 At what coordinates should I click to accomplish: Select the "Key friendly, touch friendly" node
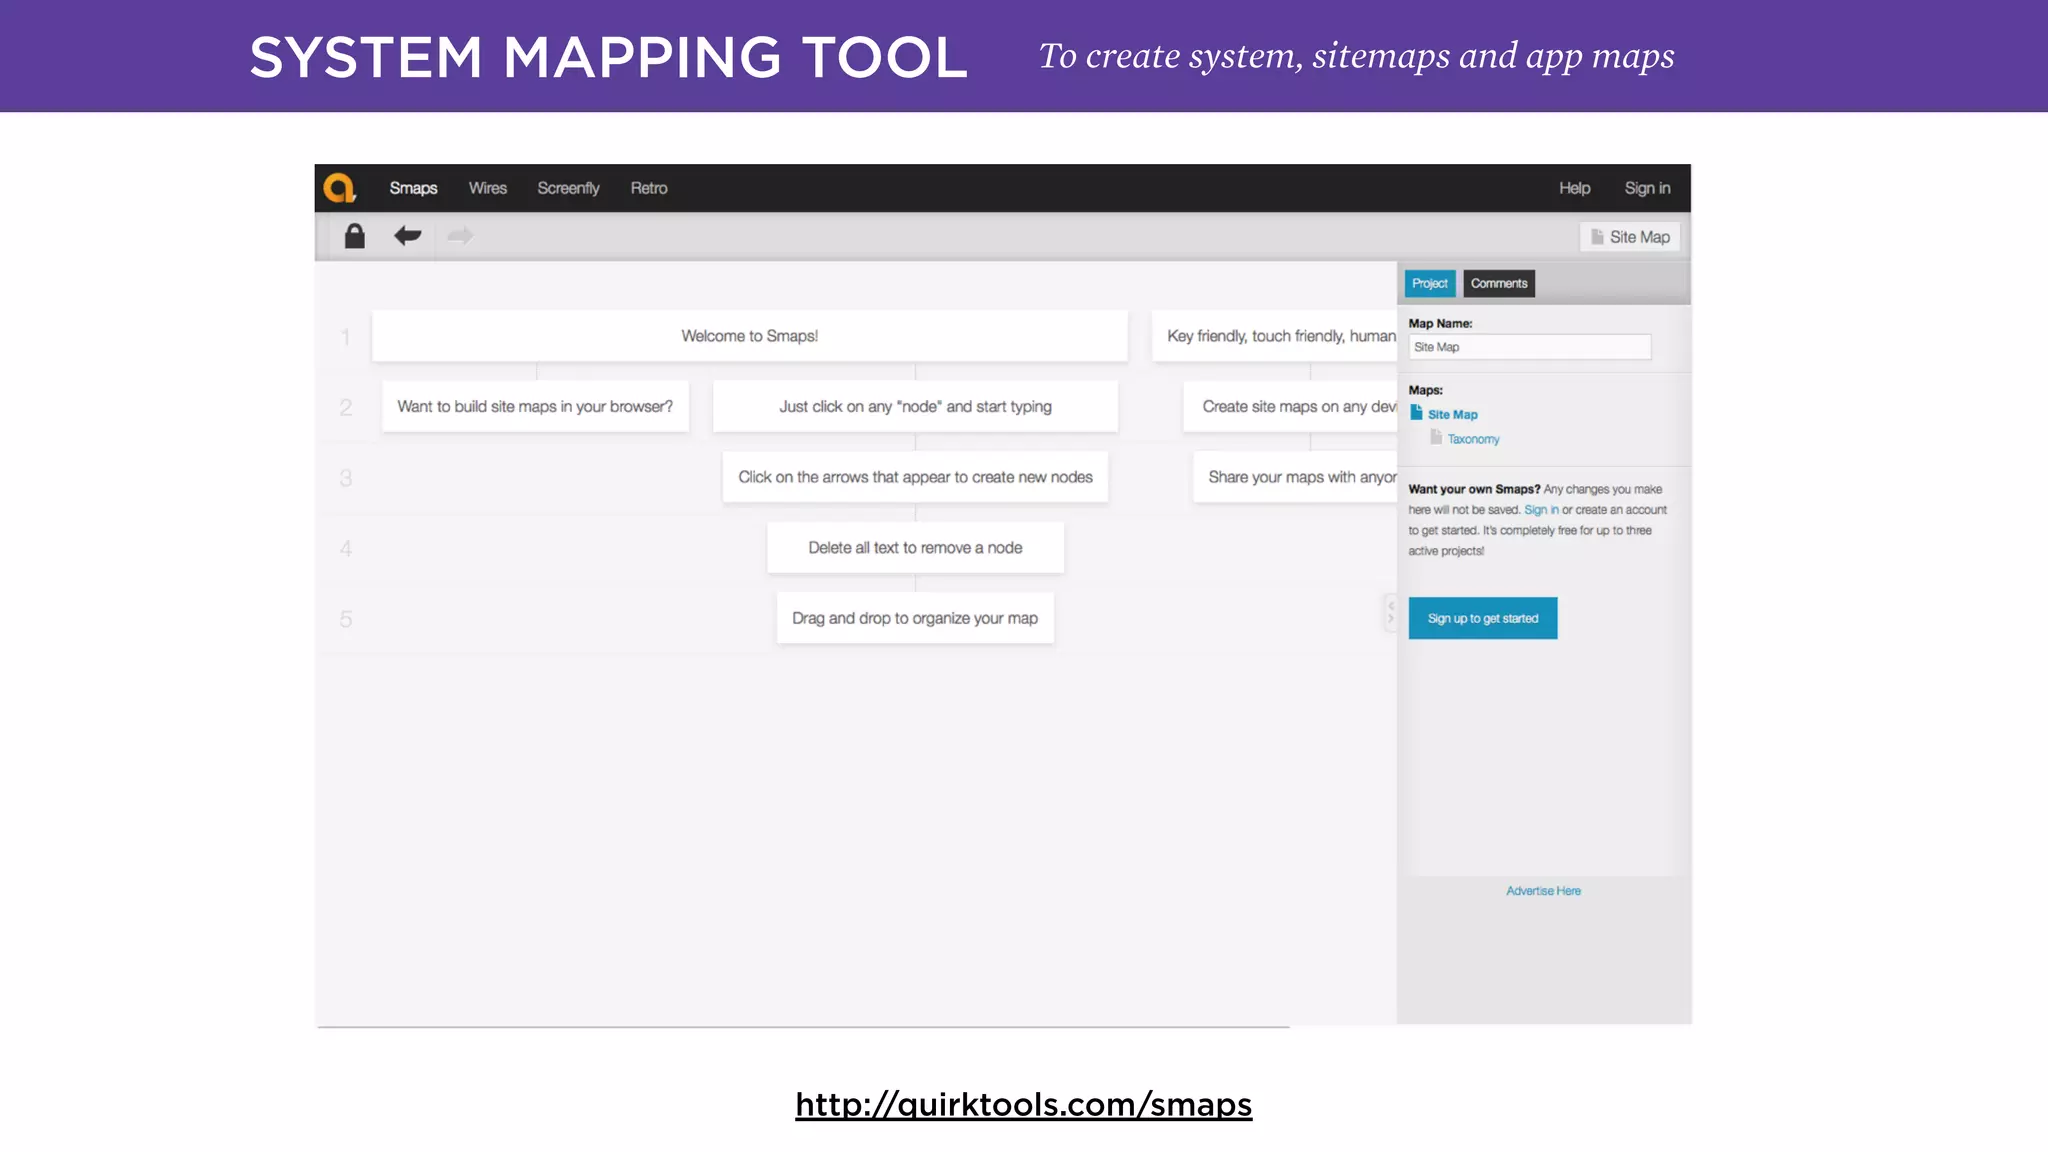pyautogui.click(x=1275, y=336)
